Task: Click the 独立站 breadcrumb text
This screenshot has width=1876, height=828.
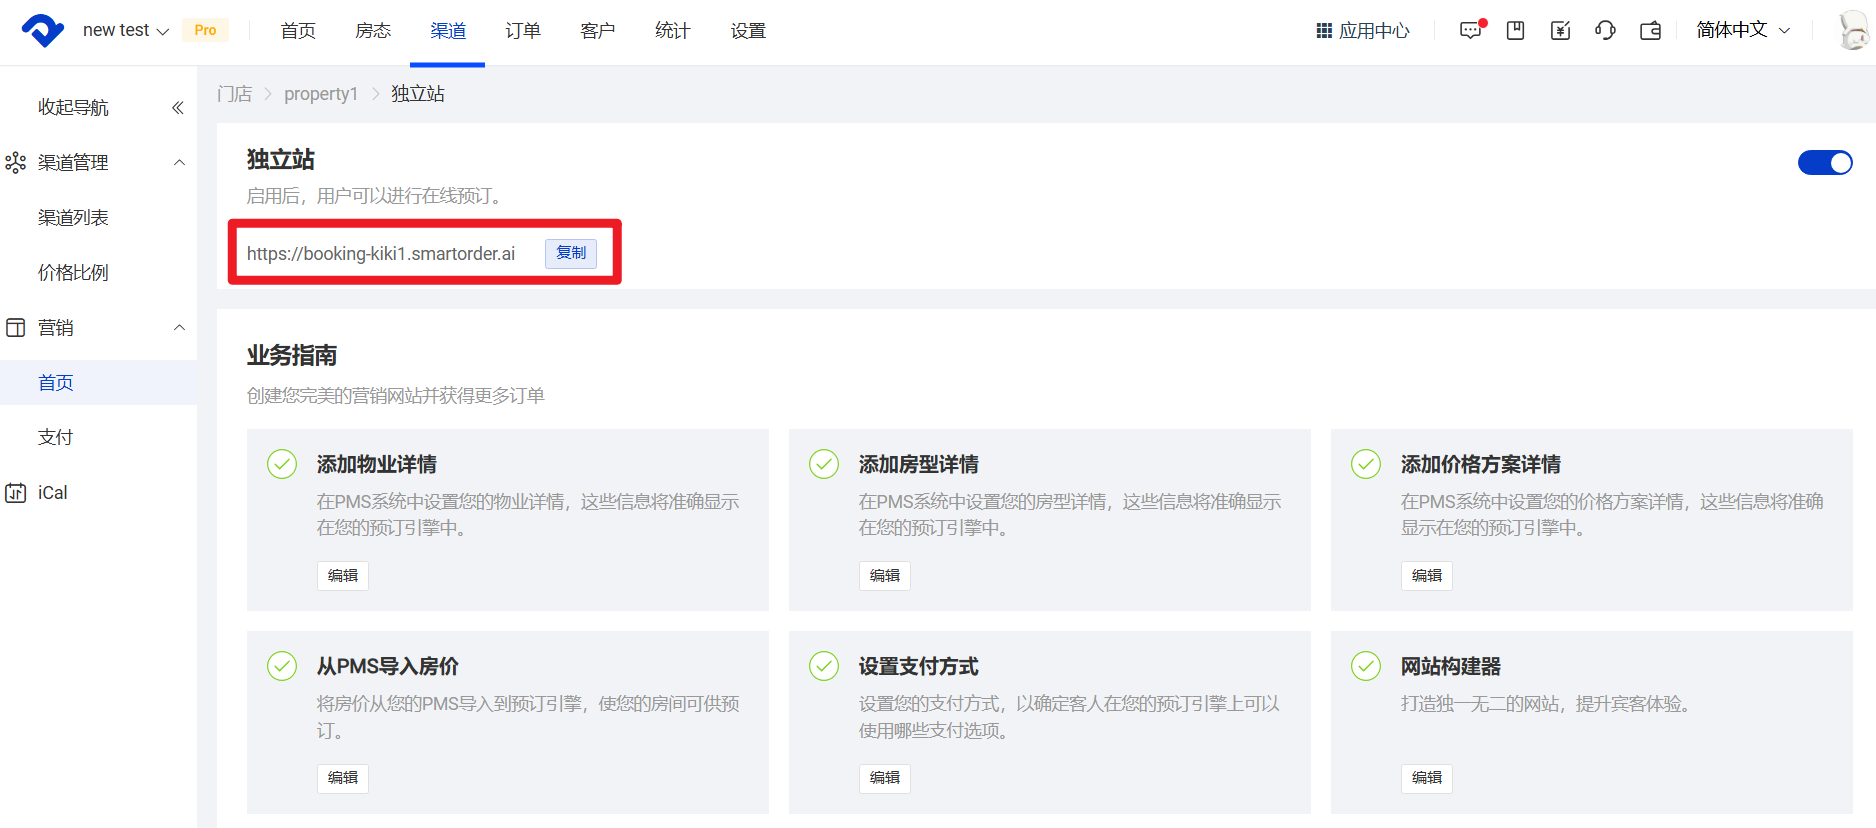Action: 418,94
